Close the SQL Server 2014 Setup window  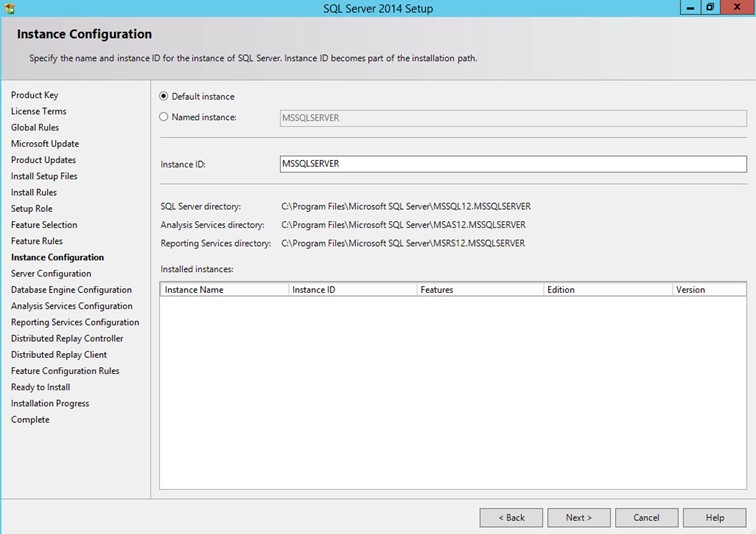[x=735, y=8]
